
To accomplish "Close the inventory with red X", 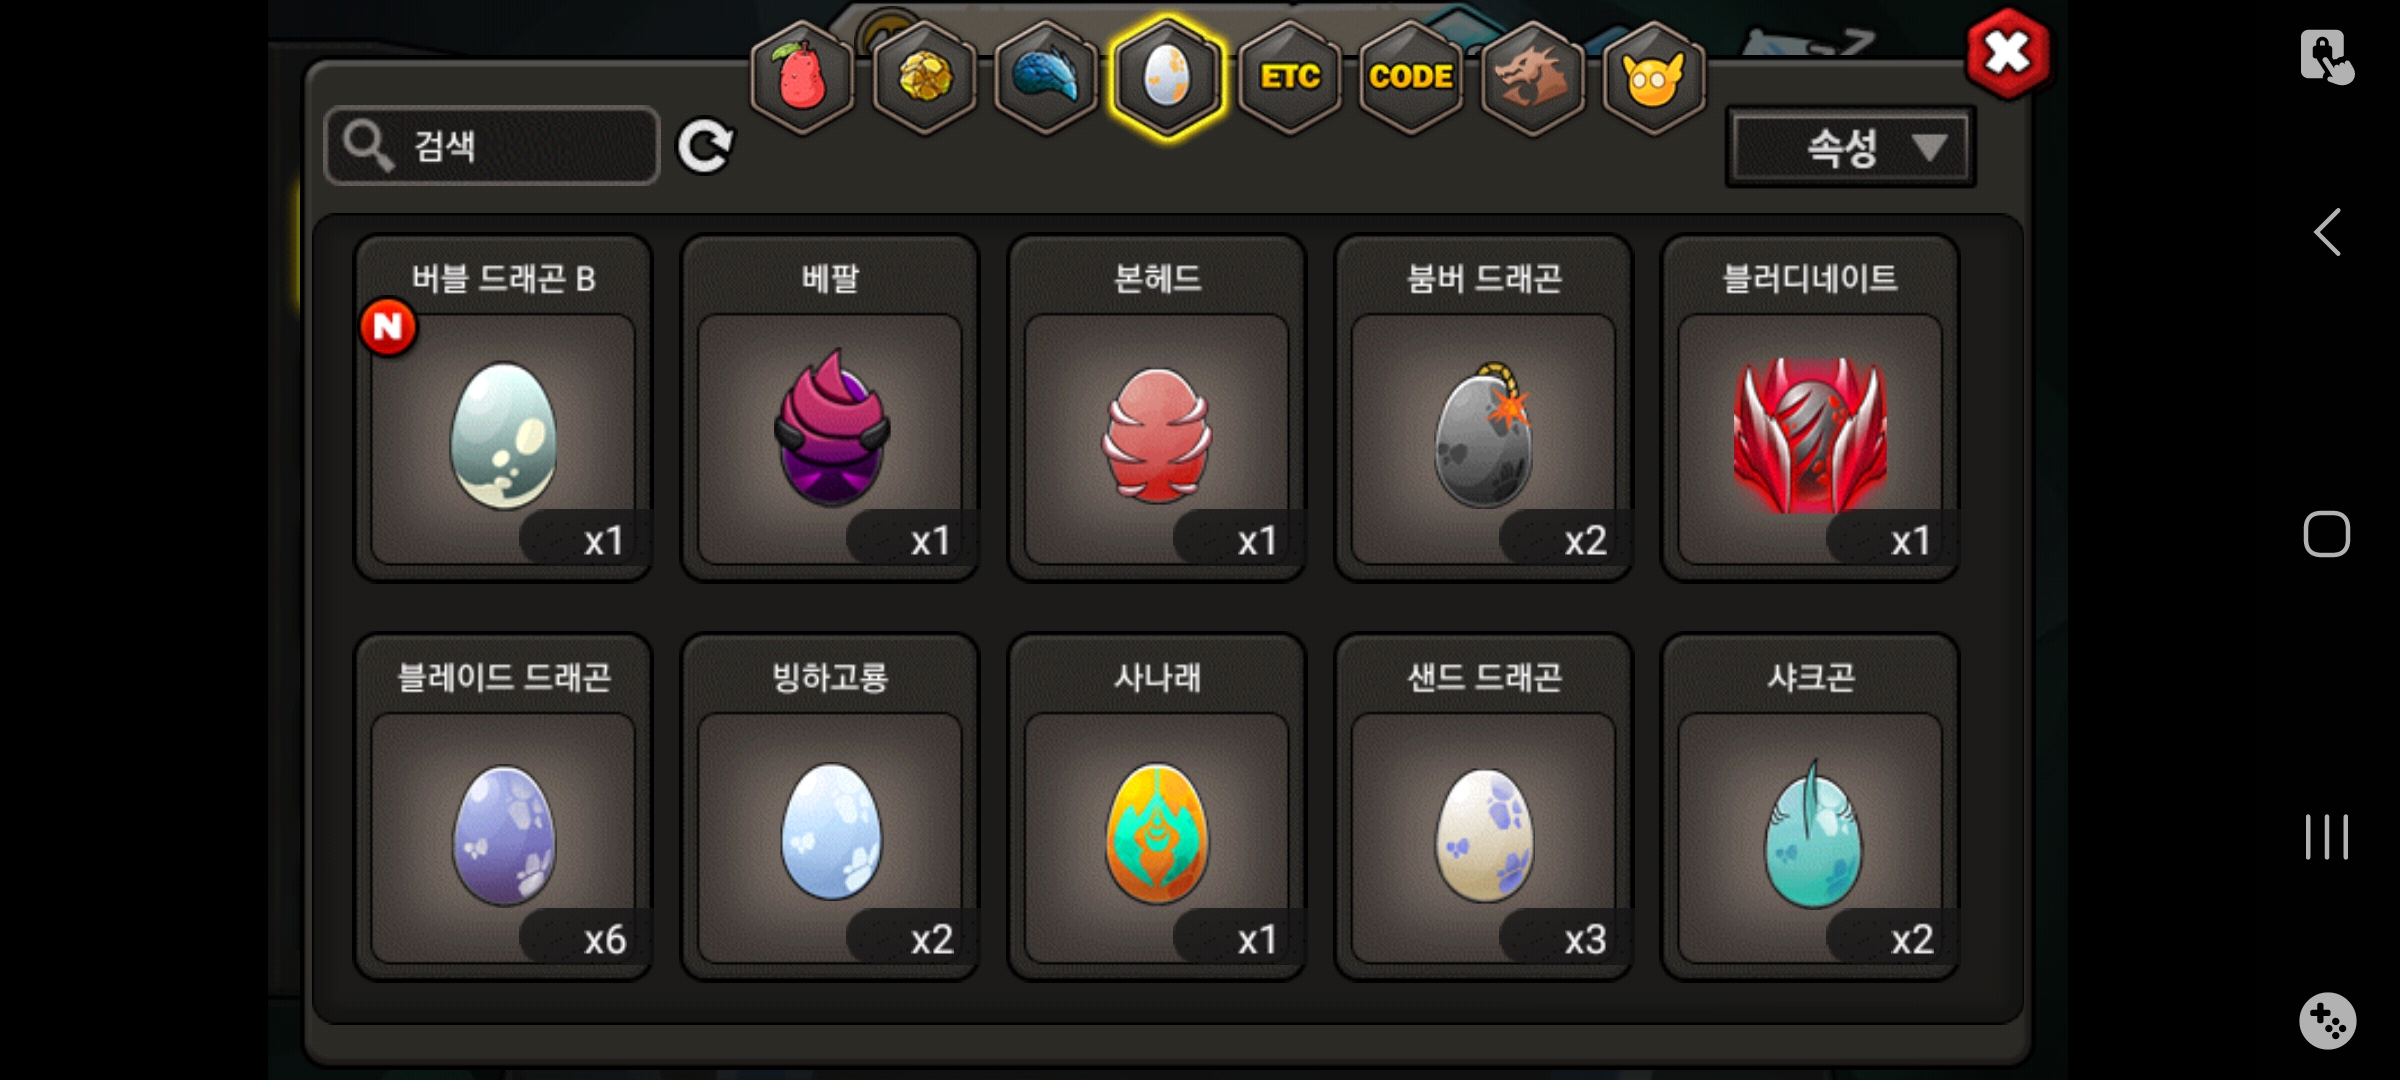I will pyautogui.click(x=2007, y=54).
